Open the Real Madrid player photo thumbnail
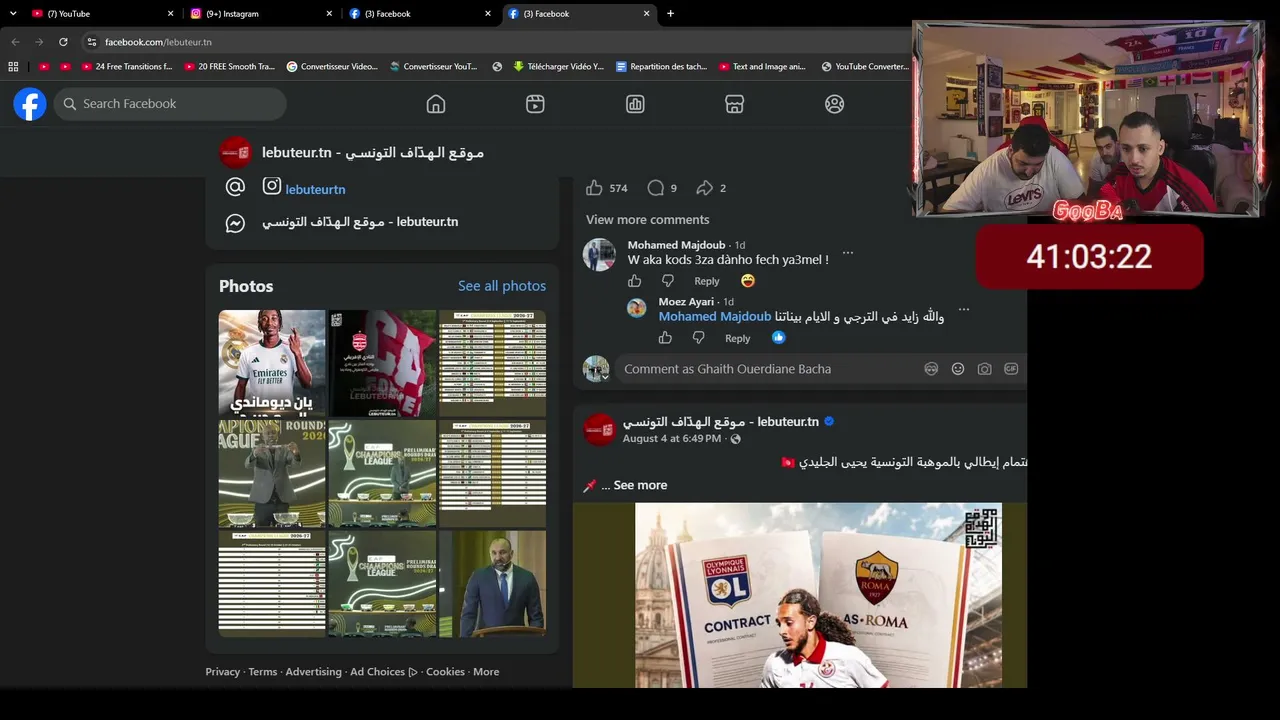Screen dimensions: 1280x720 click(x=272, y=363)
